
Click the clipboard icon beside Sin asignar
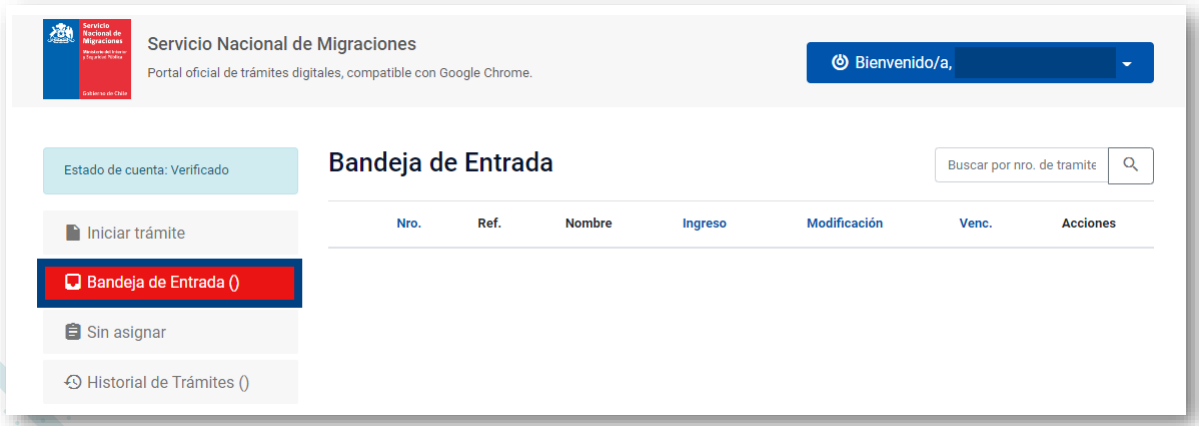click(x=73, y=333)
